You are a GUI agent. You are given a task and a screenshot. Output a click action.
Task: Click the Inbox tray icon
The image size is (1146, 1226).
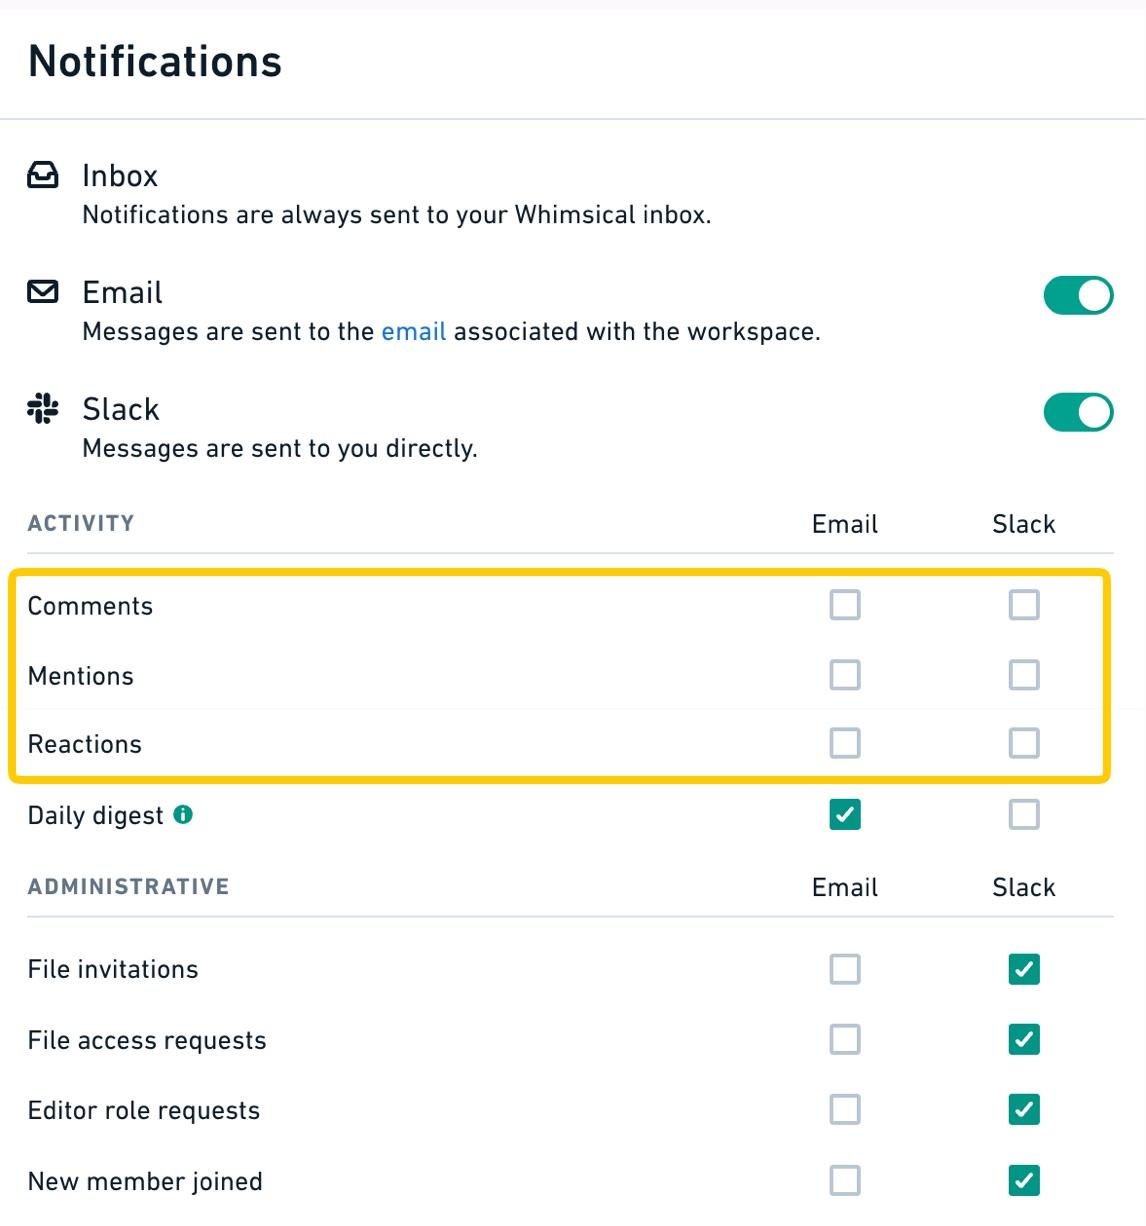coord(42,175)
